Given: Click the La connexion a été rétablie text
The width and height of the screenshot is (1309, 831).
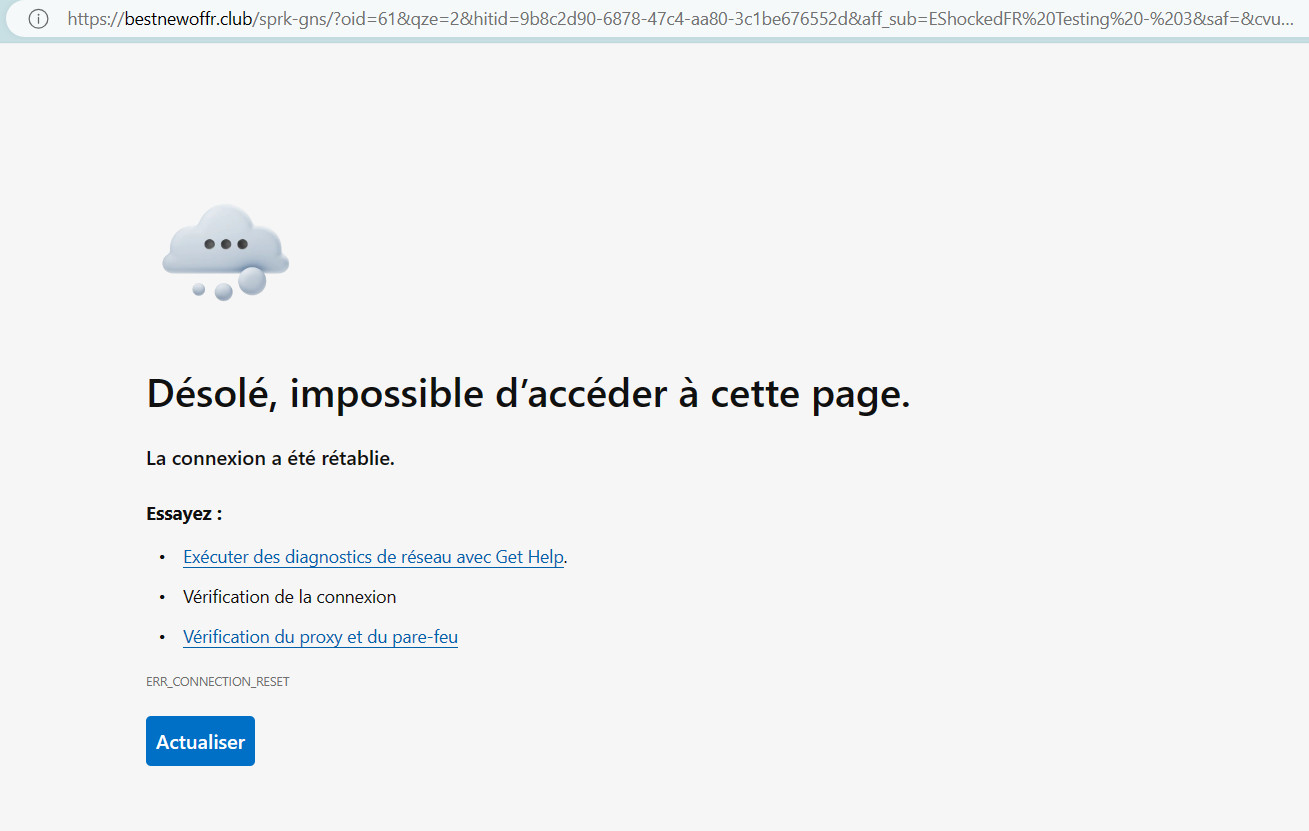Looking at the screenshot, I should click(270, 459).
